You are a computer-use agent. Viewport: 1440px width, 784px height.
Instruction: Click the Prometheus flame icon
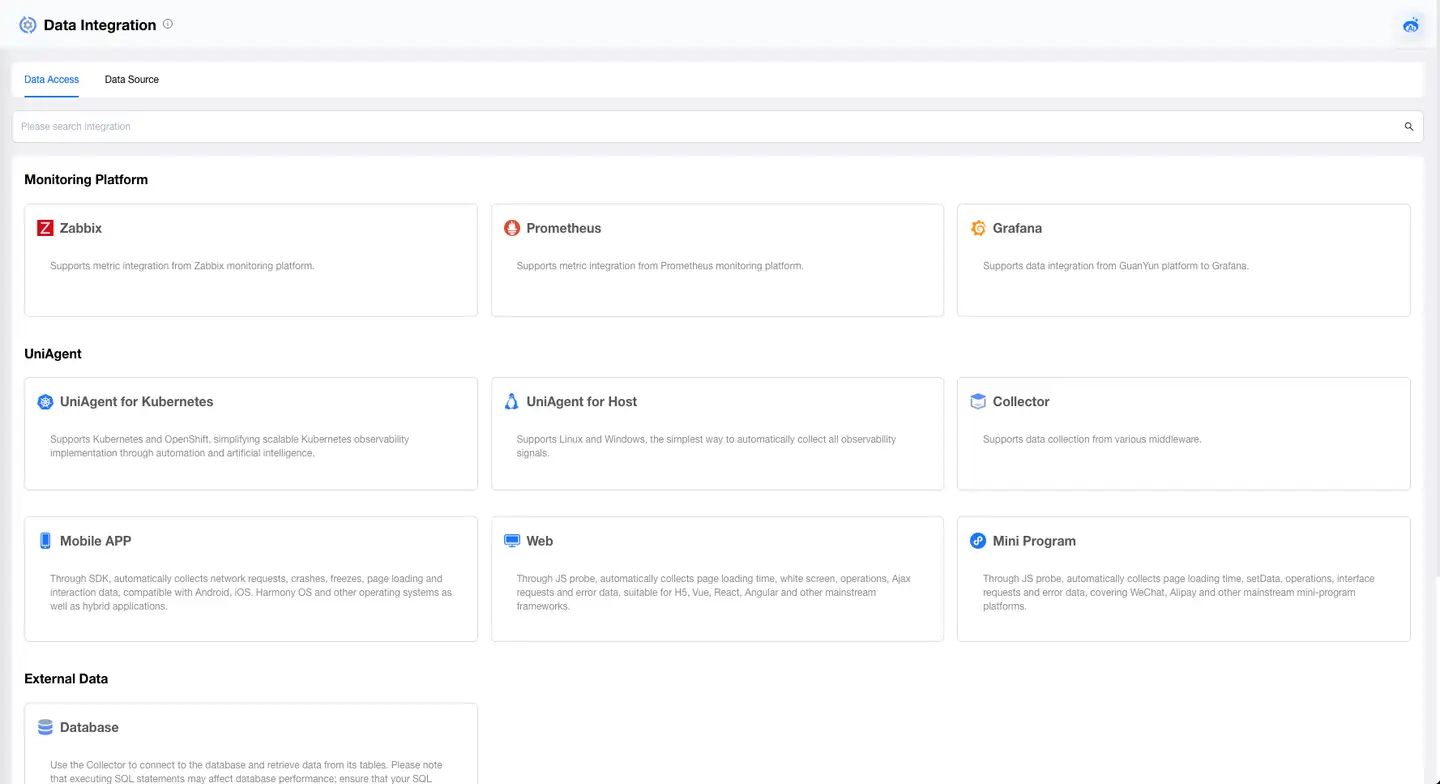pos(512,228)
